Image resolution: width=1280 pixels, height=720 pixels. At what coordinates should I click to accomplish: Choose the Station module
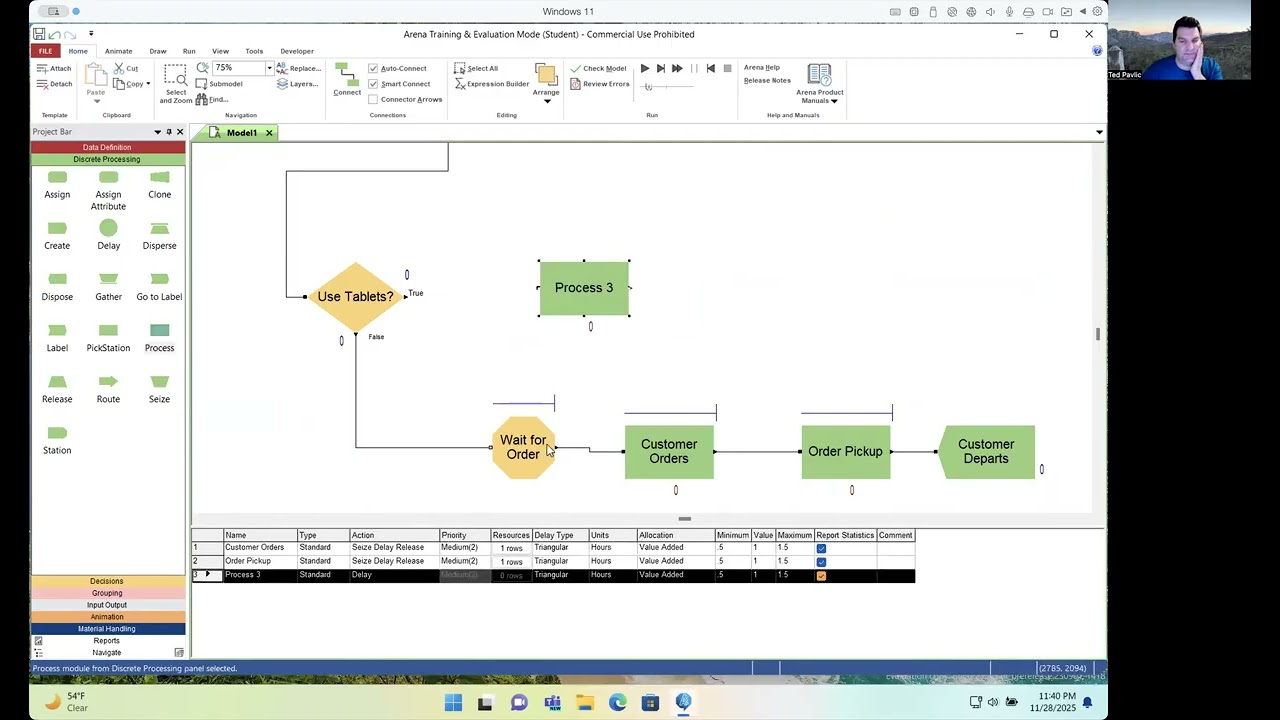[57, 439]
